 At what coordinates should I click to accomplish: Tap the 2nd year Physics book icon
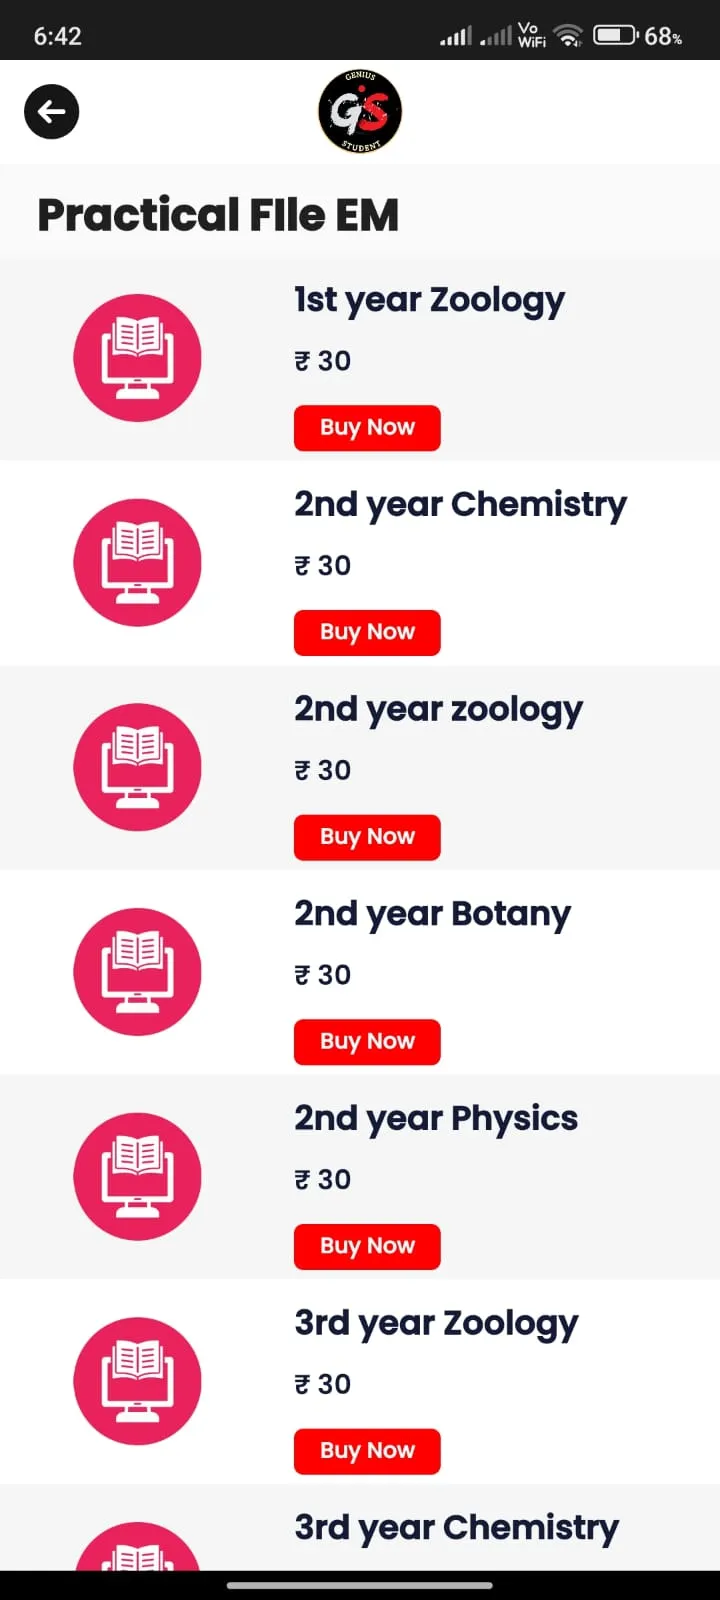(x=137, y=1177)
